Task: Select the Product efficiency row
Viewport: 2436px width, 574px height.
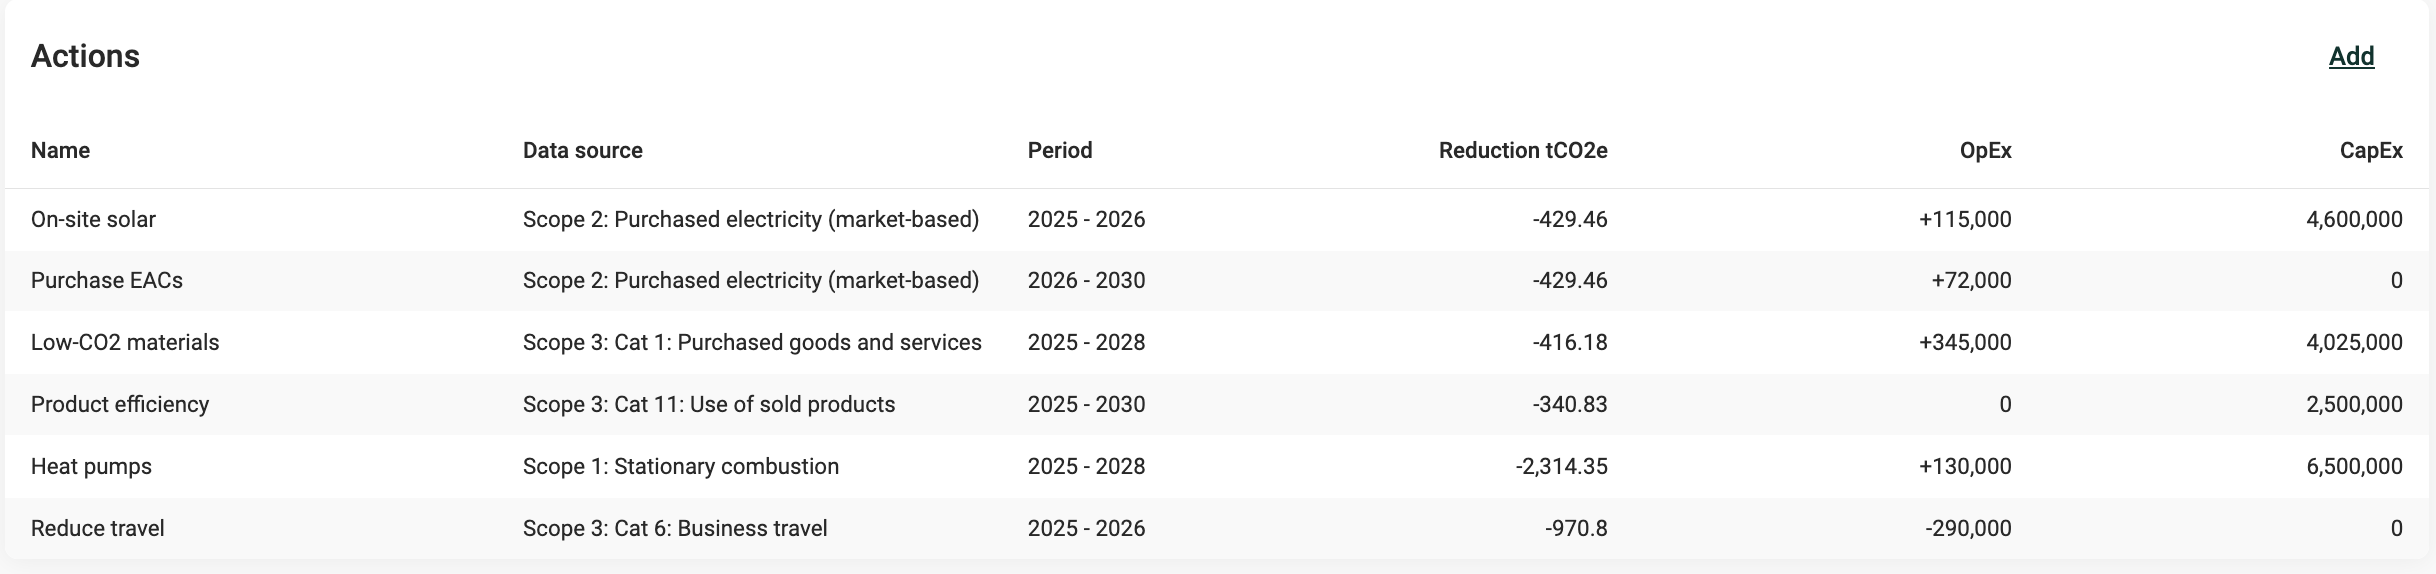Action: (x=120, y=404)
